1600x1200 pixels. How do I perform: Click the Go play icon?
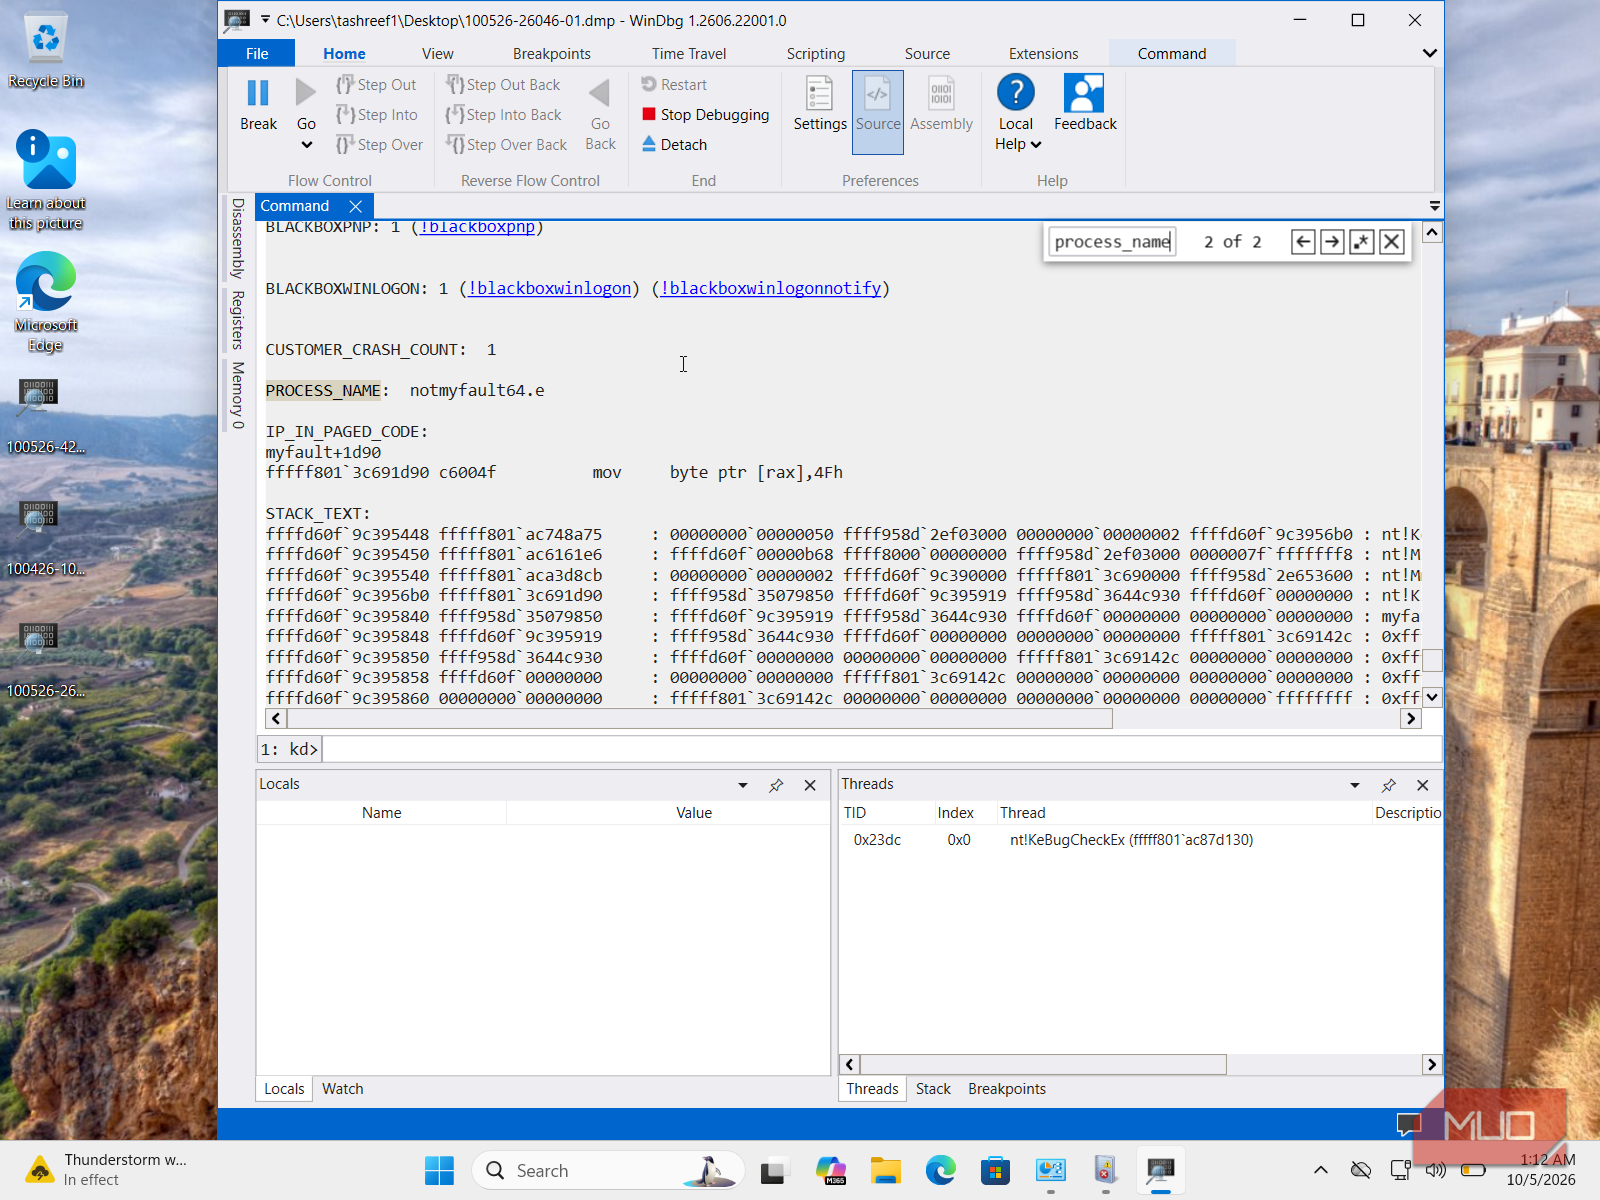click(x=306, y=93)
